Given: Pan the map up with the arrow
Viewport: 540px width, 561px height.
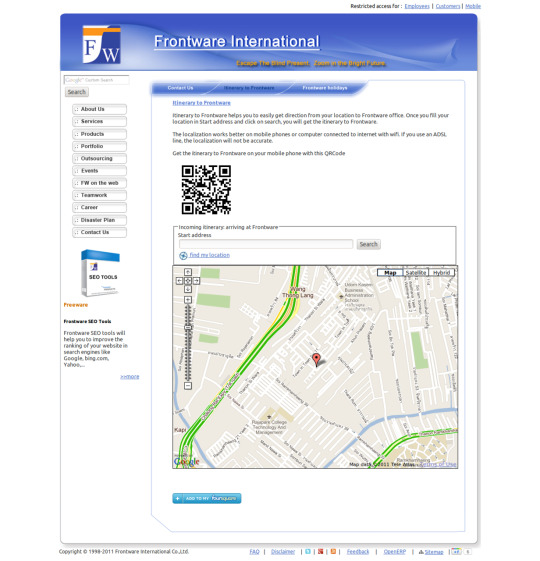Looking at the screenshot, I should click(x=188, y=272).
